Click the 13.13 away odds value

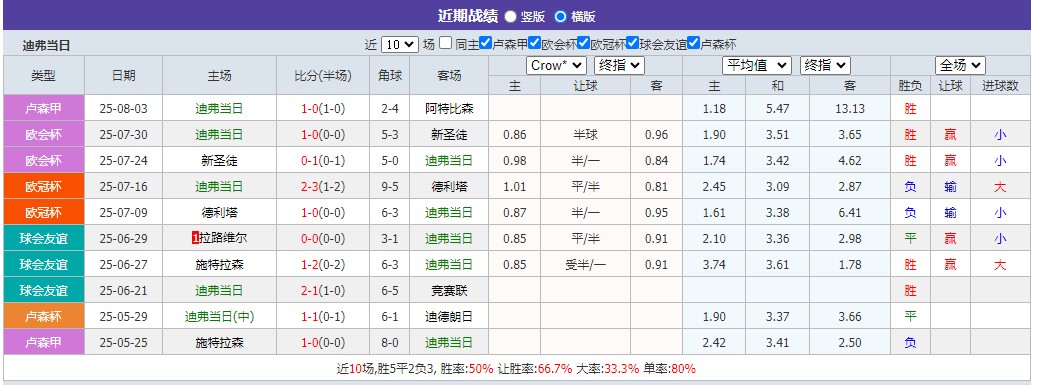850,108
